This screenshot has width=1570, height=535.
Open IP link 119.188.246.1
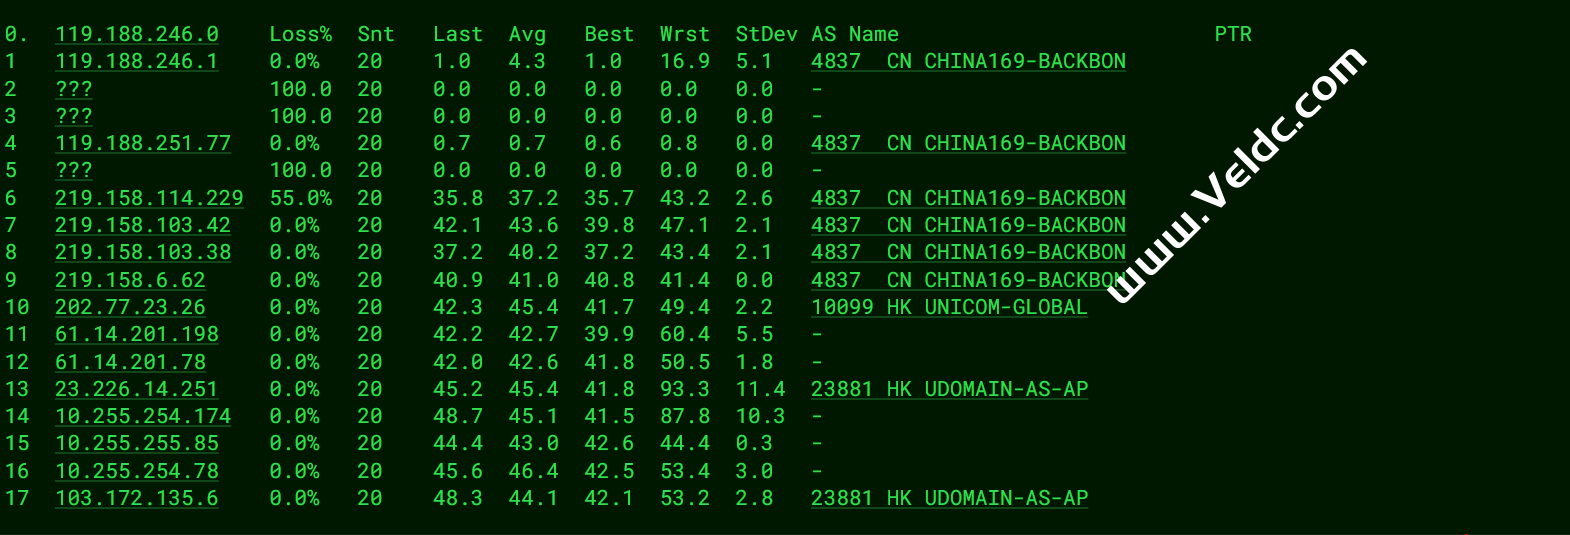(137, 61)
